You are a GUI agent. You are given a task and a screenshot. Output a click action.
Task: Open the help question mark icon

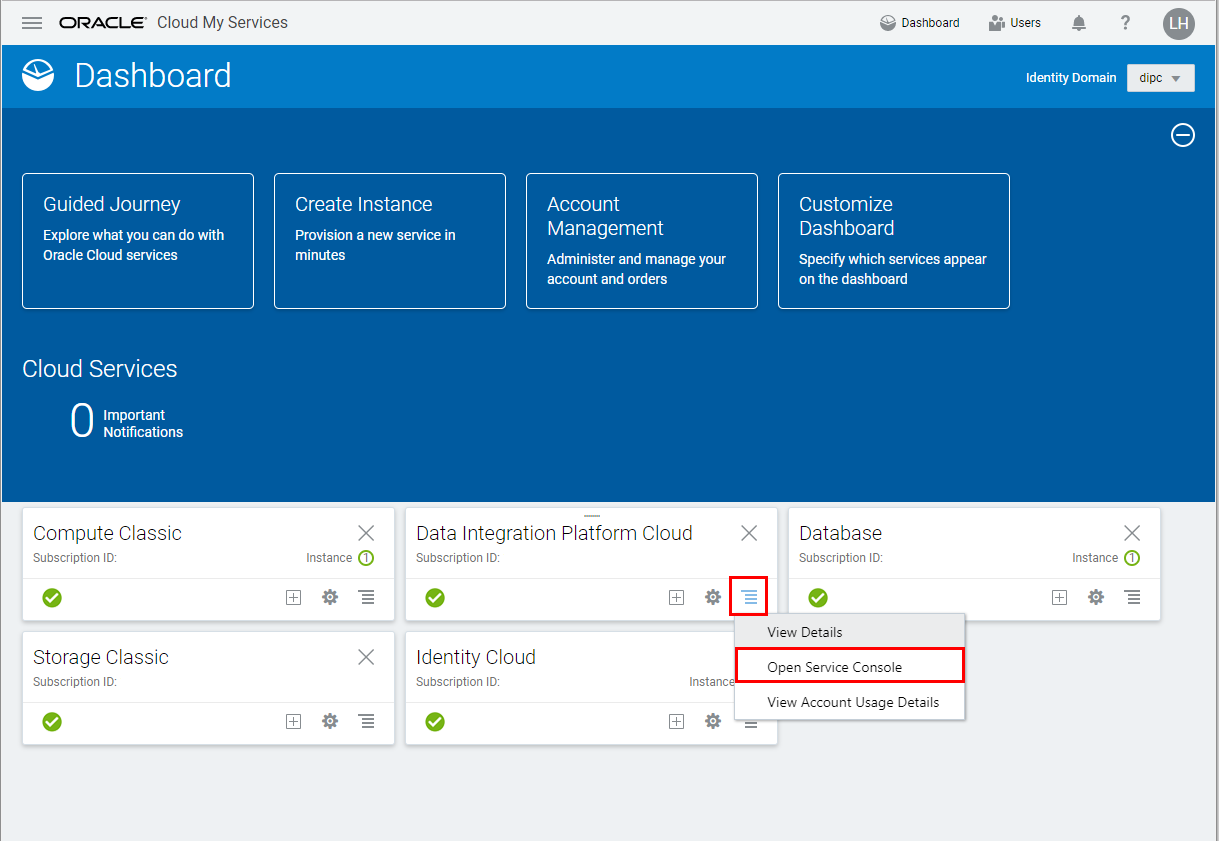(x=1126, y=23)
